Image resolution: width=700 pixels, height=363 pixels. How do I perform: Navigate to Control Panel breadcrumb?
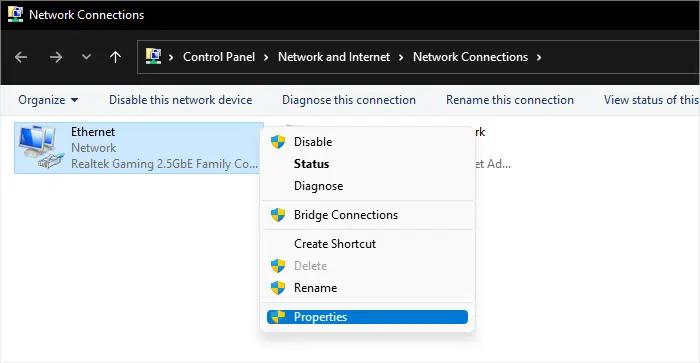coord(219,57)
